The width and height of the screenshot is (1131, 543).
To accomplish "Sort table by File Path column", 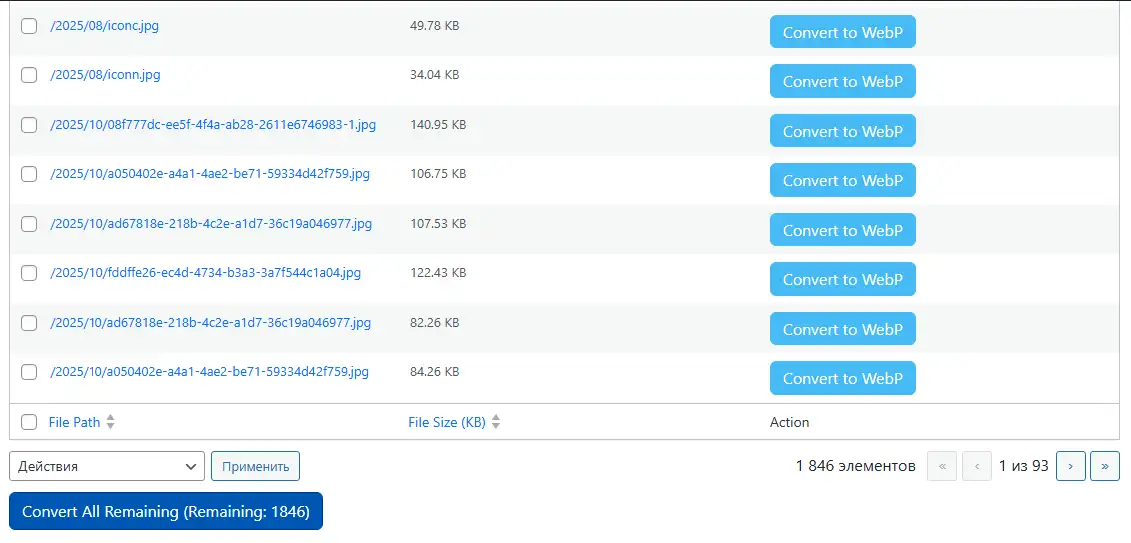I will (74, 422).
